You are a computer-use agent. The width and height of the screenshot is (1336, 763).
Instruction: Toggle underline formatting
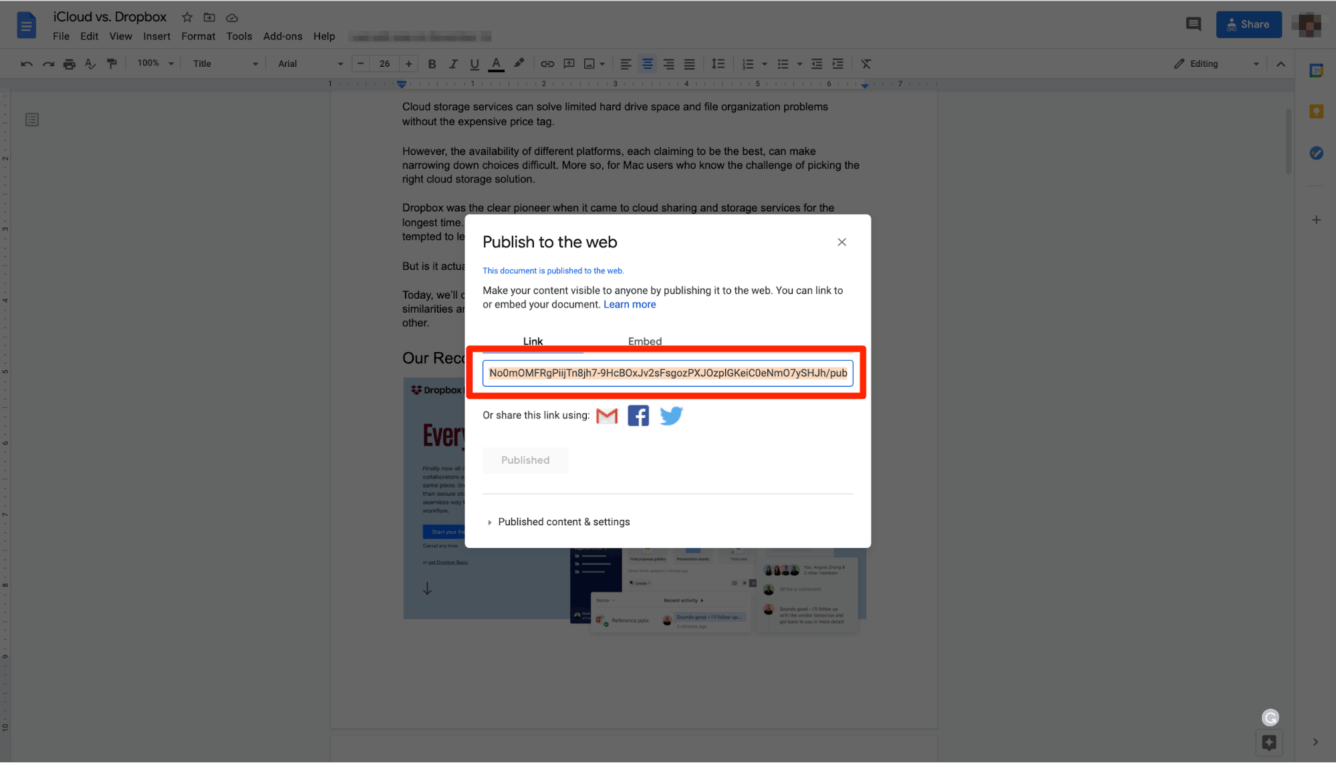[x=474, y=63]
